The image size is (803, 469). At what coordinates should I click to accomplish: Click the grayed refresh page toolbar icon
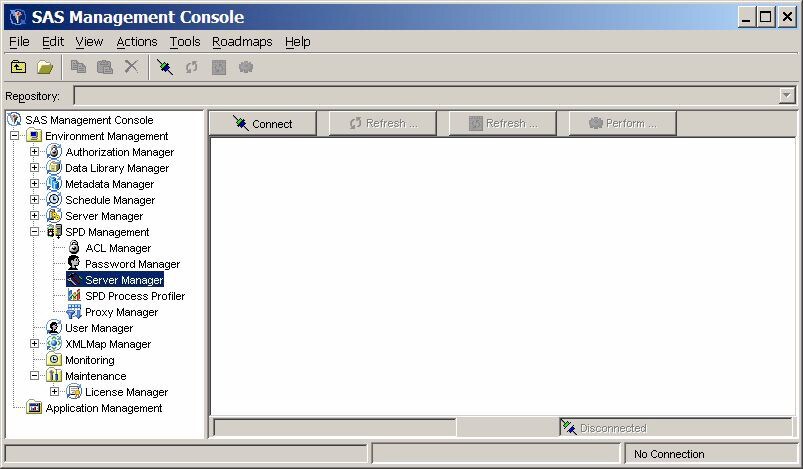point(219,67)
